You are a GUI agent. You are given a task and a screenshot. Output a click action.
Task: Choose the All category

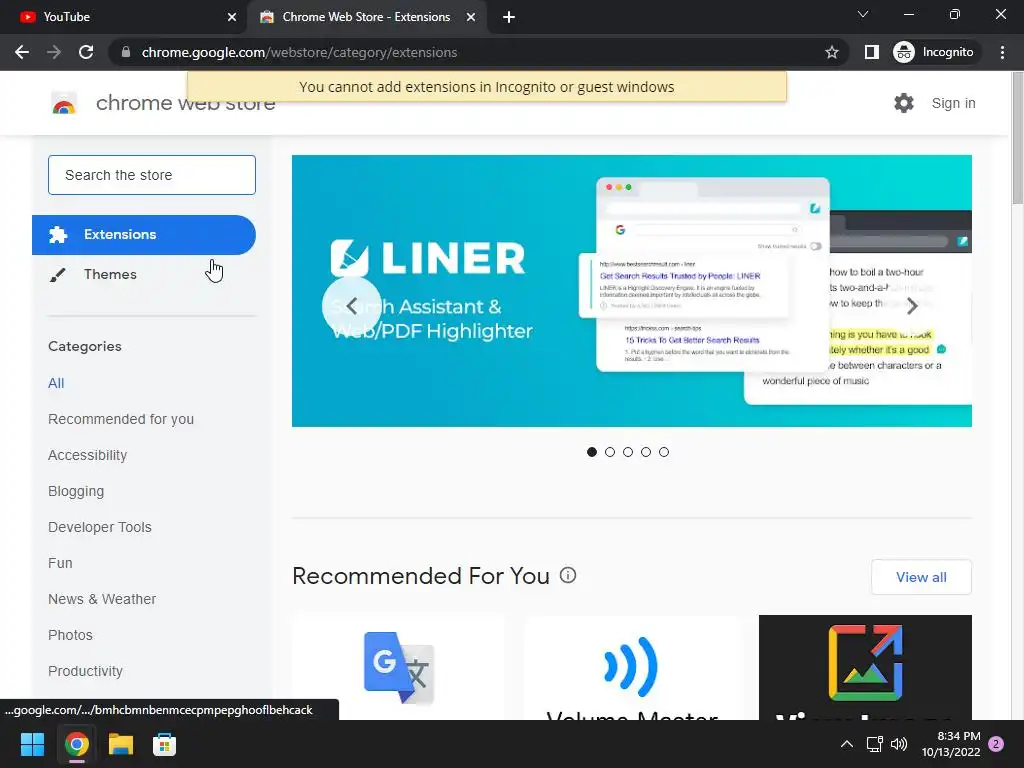click(x=56, y=383)
